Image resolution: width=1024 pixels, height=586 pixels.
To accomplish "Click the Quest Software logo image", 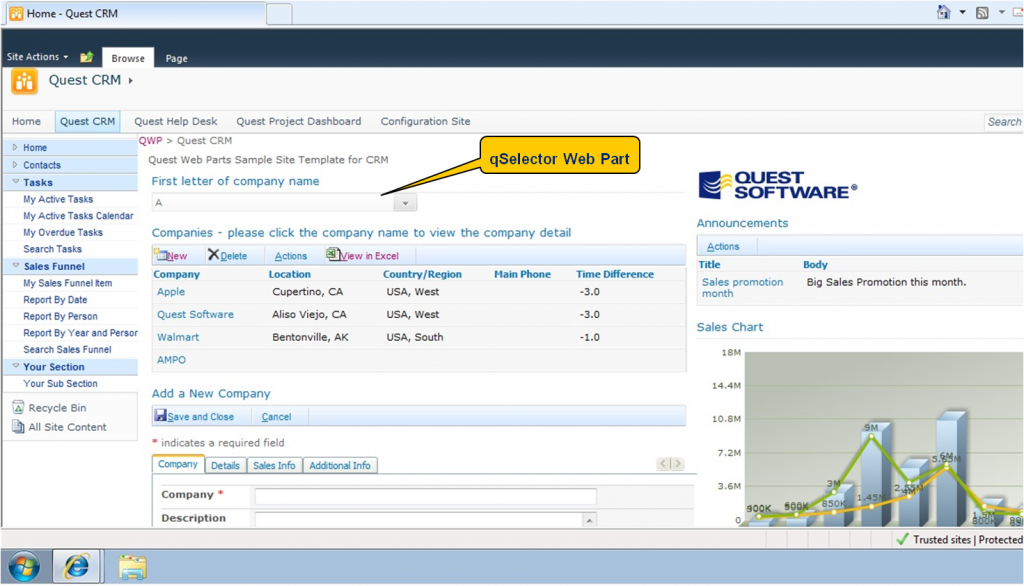I will click(x=777, y=185).
